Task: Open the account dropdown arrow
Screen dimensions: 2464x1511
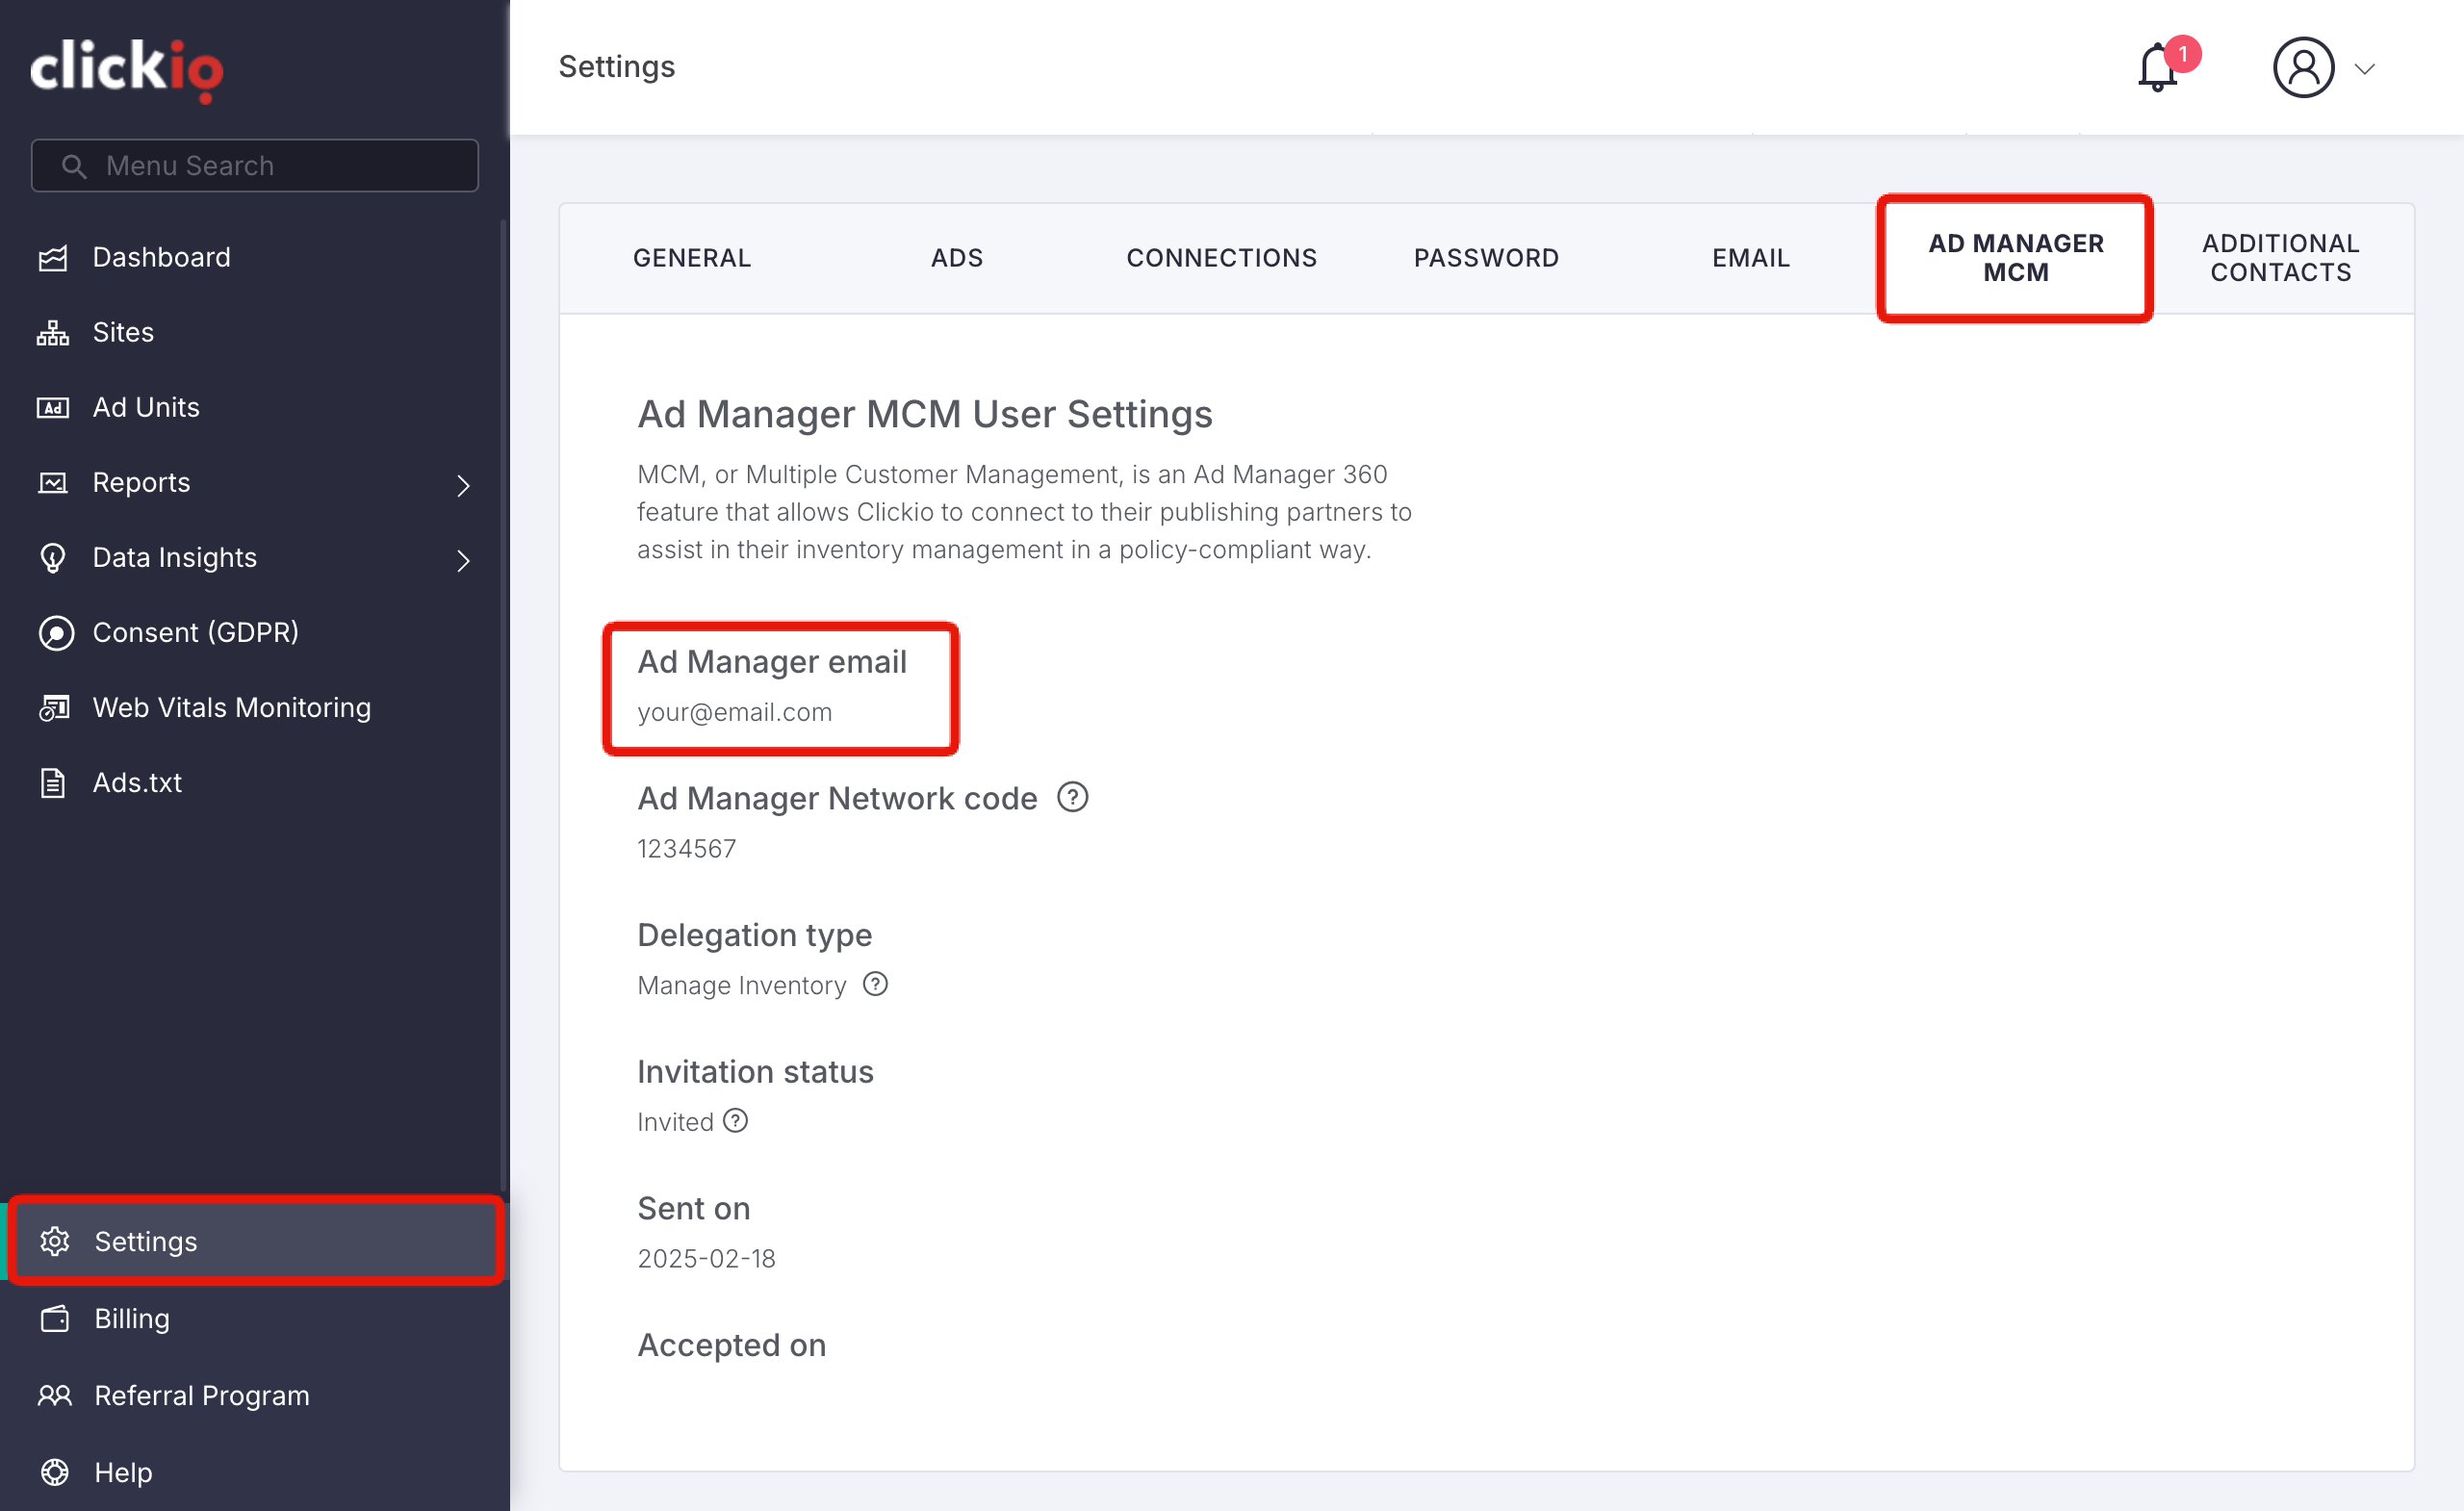Action: click(2364, 69)
